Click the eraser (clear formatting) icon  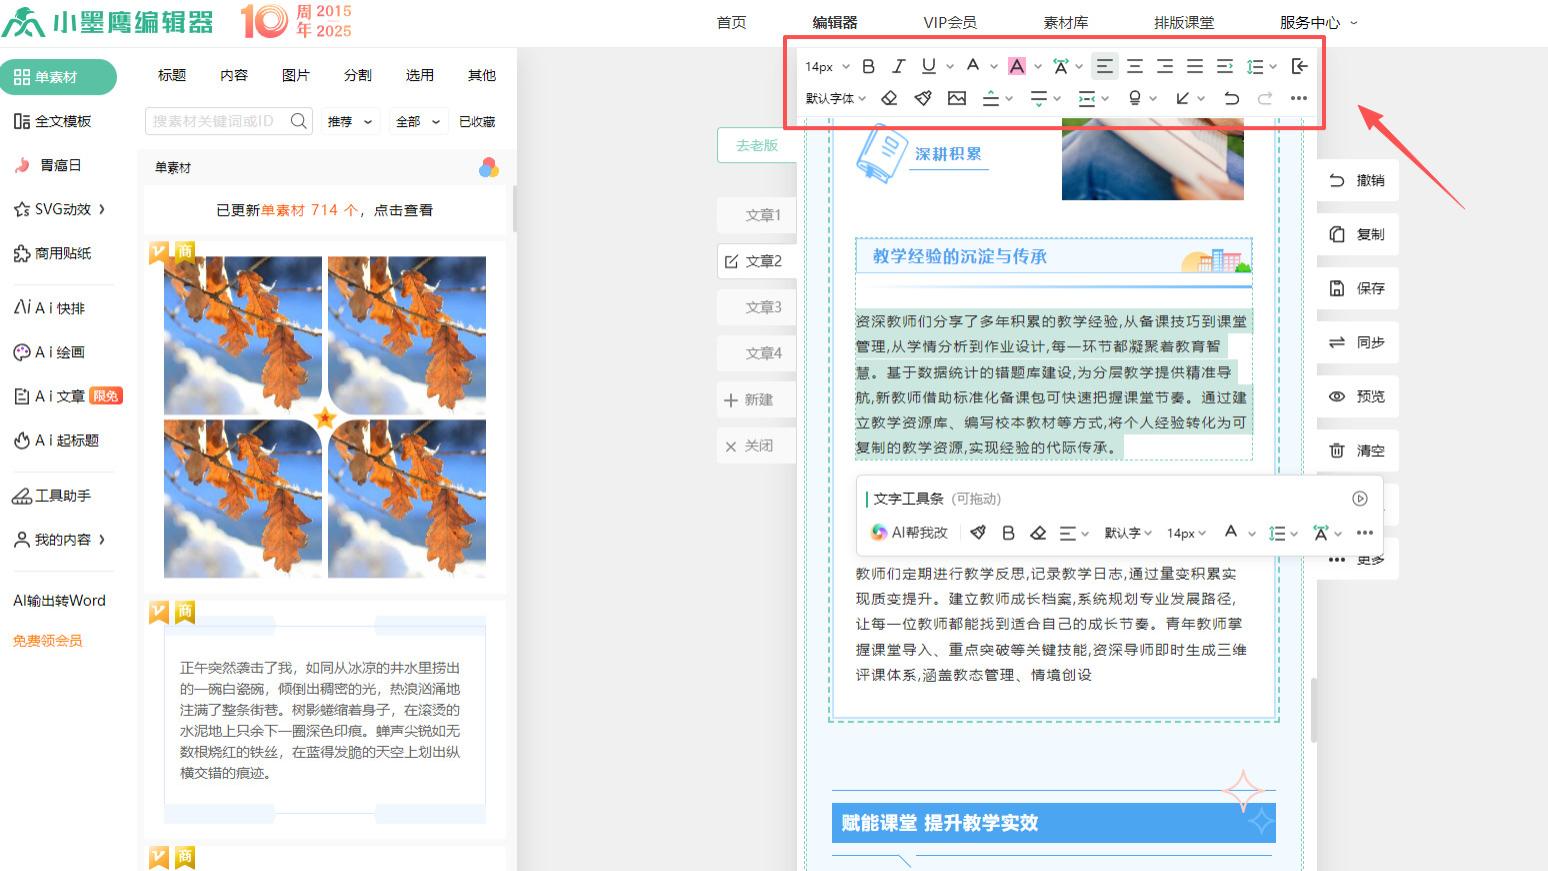click(889, 97)
